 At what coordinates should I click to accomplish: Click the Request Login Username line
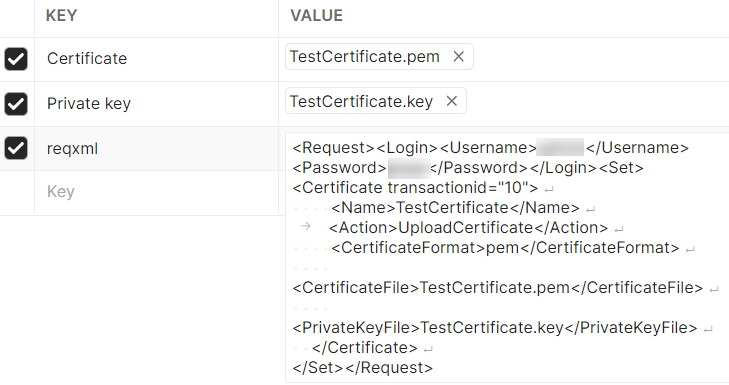(490, 148)
